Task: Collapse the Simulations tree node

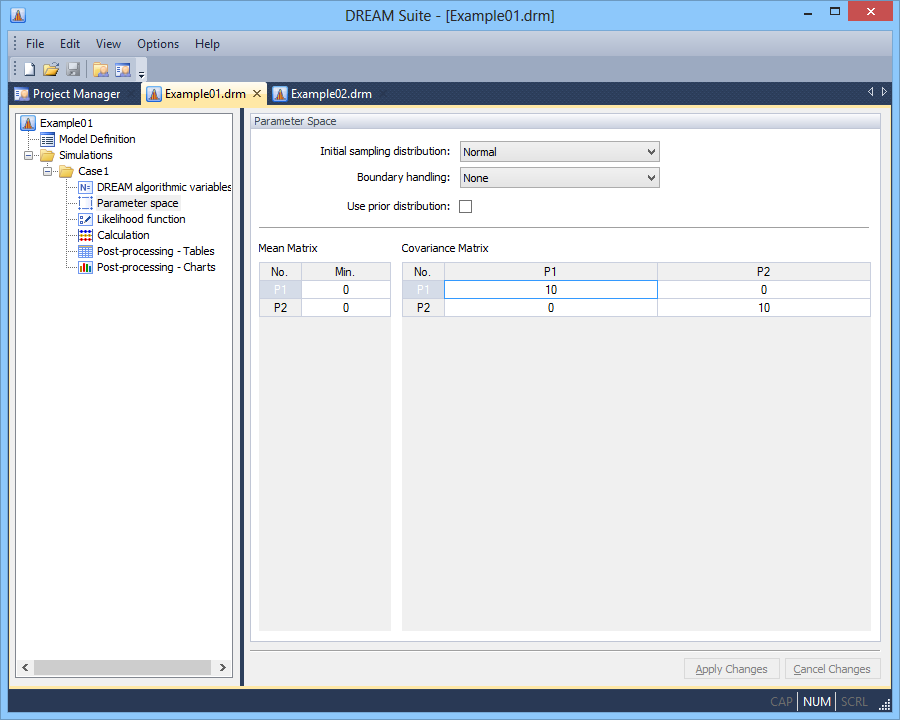Action: (28, 155)
